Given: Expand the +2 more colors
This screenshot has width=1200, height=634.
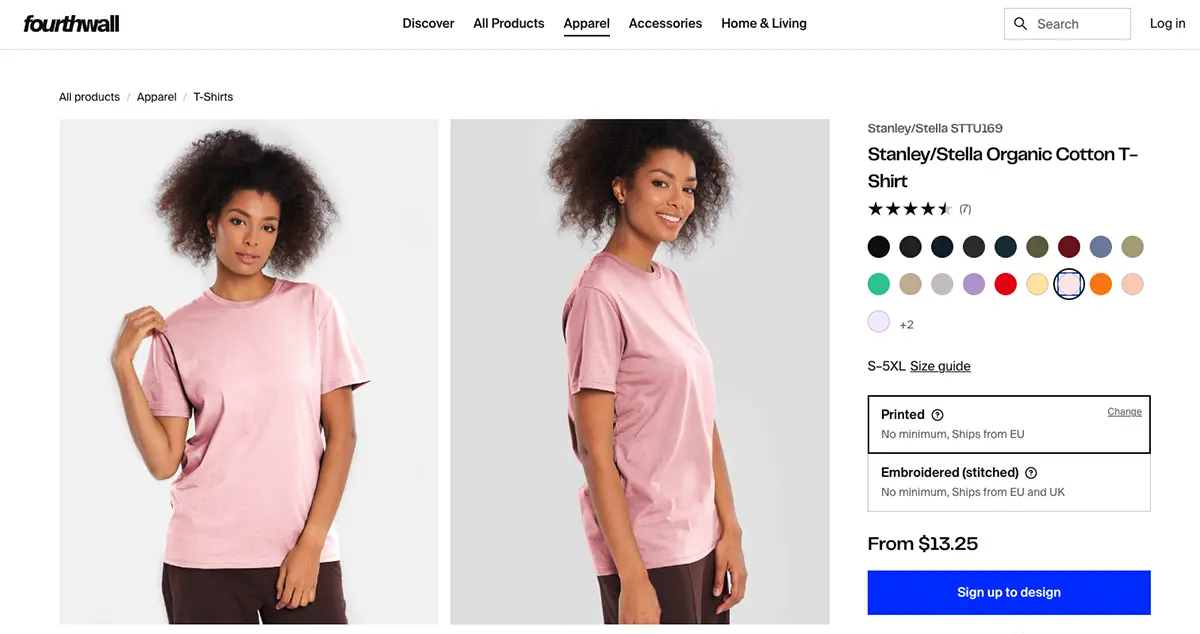Looking at the screenshot, I should point(906,325).
